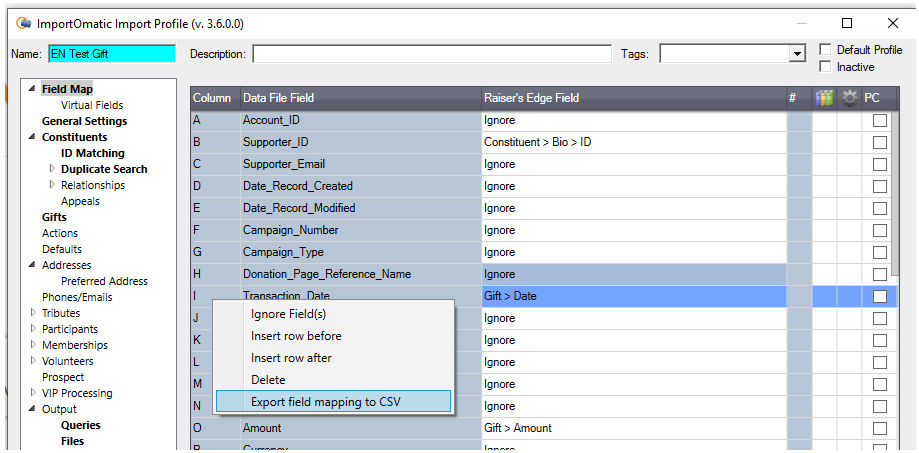Click the Donation_Page_Reference_Name cell
This screenshot has height=453, width=919.
(360, 274)
